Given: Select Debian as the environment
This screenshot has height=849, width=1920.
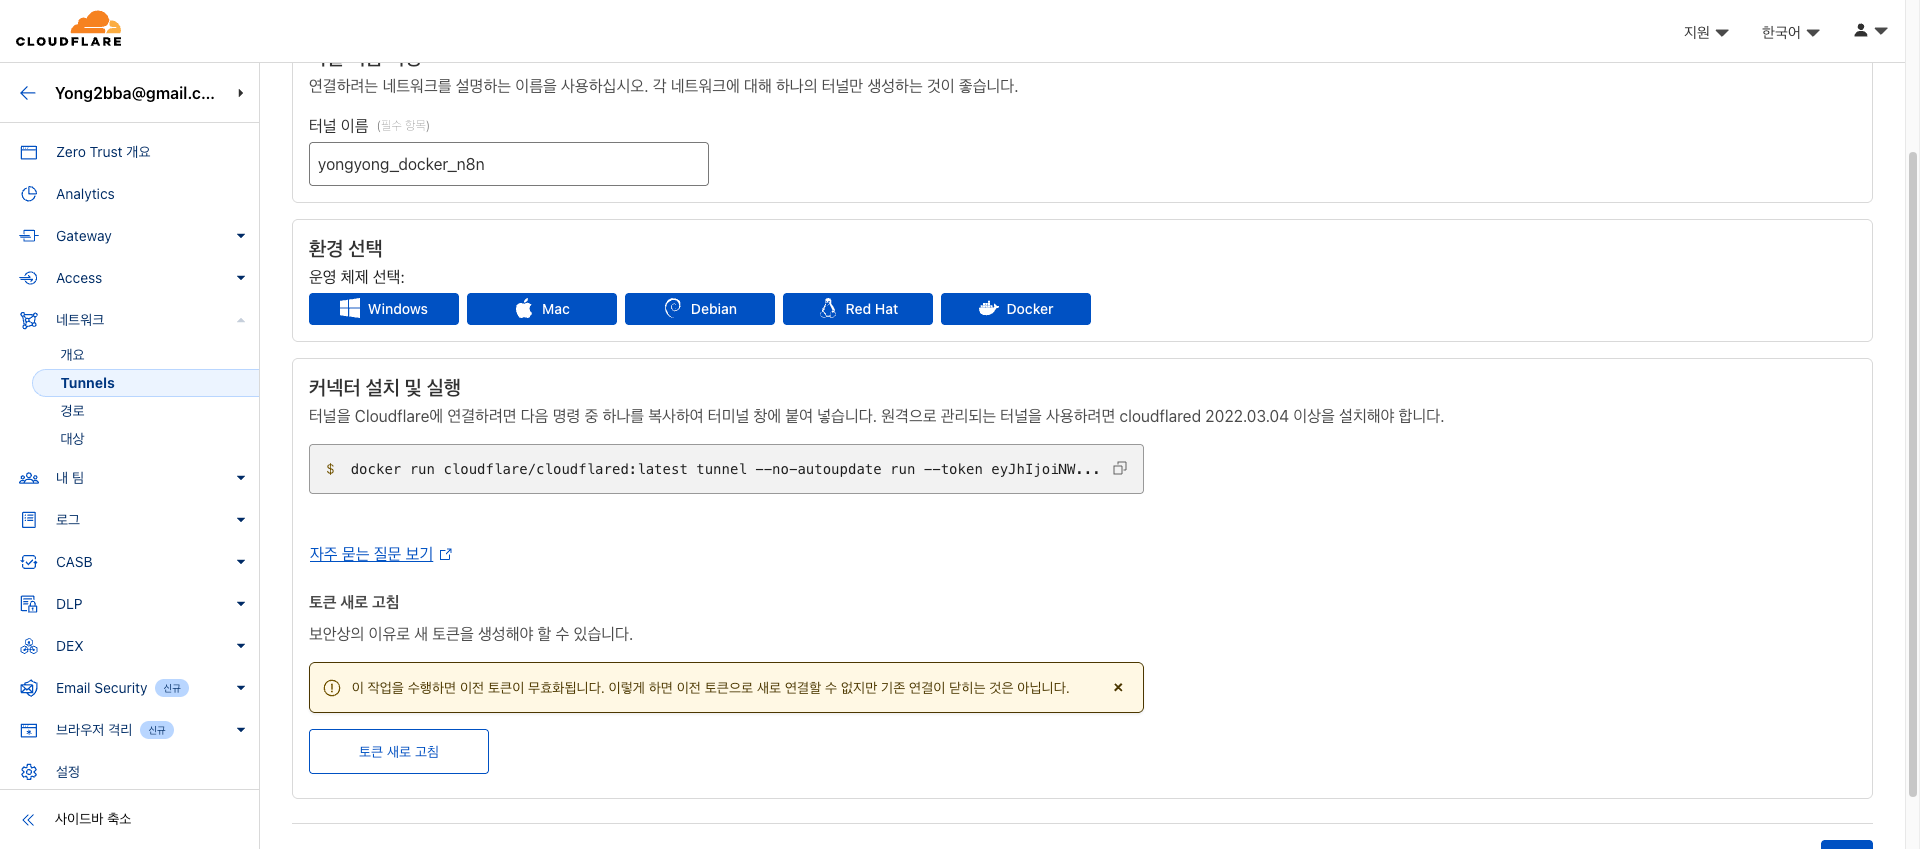Looking at the screenshot, I should coord(699,309).
